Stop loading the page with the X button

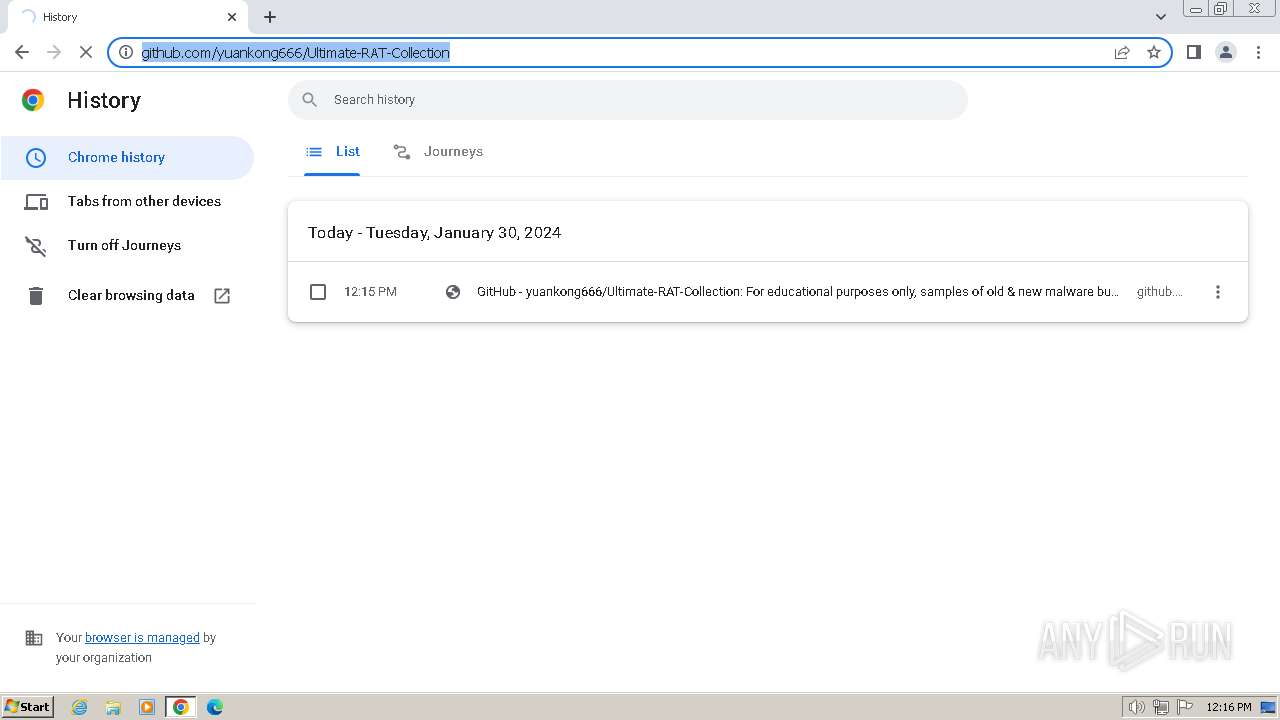coord(86,52)
